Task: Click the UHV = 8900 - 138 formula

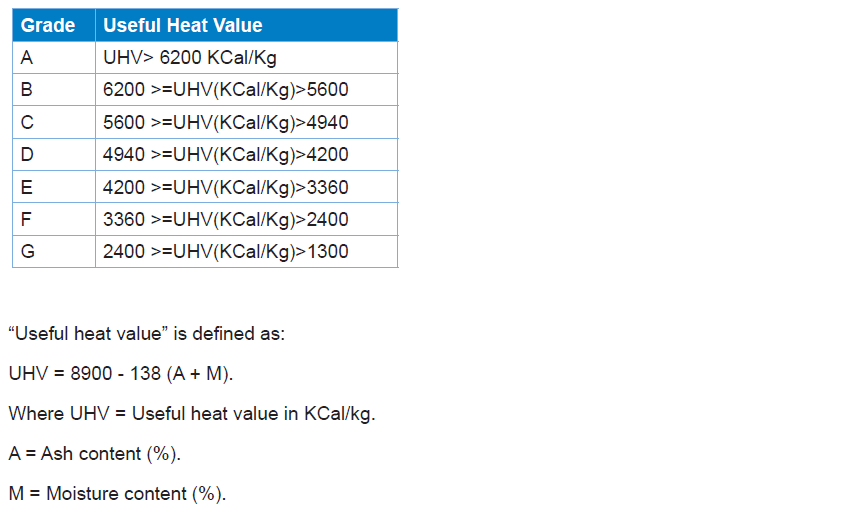Action: point(121,373)
